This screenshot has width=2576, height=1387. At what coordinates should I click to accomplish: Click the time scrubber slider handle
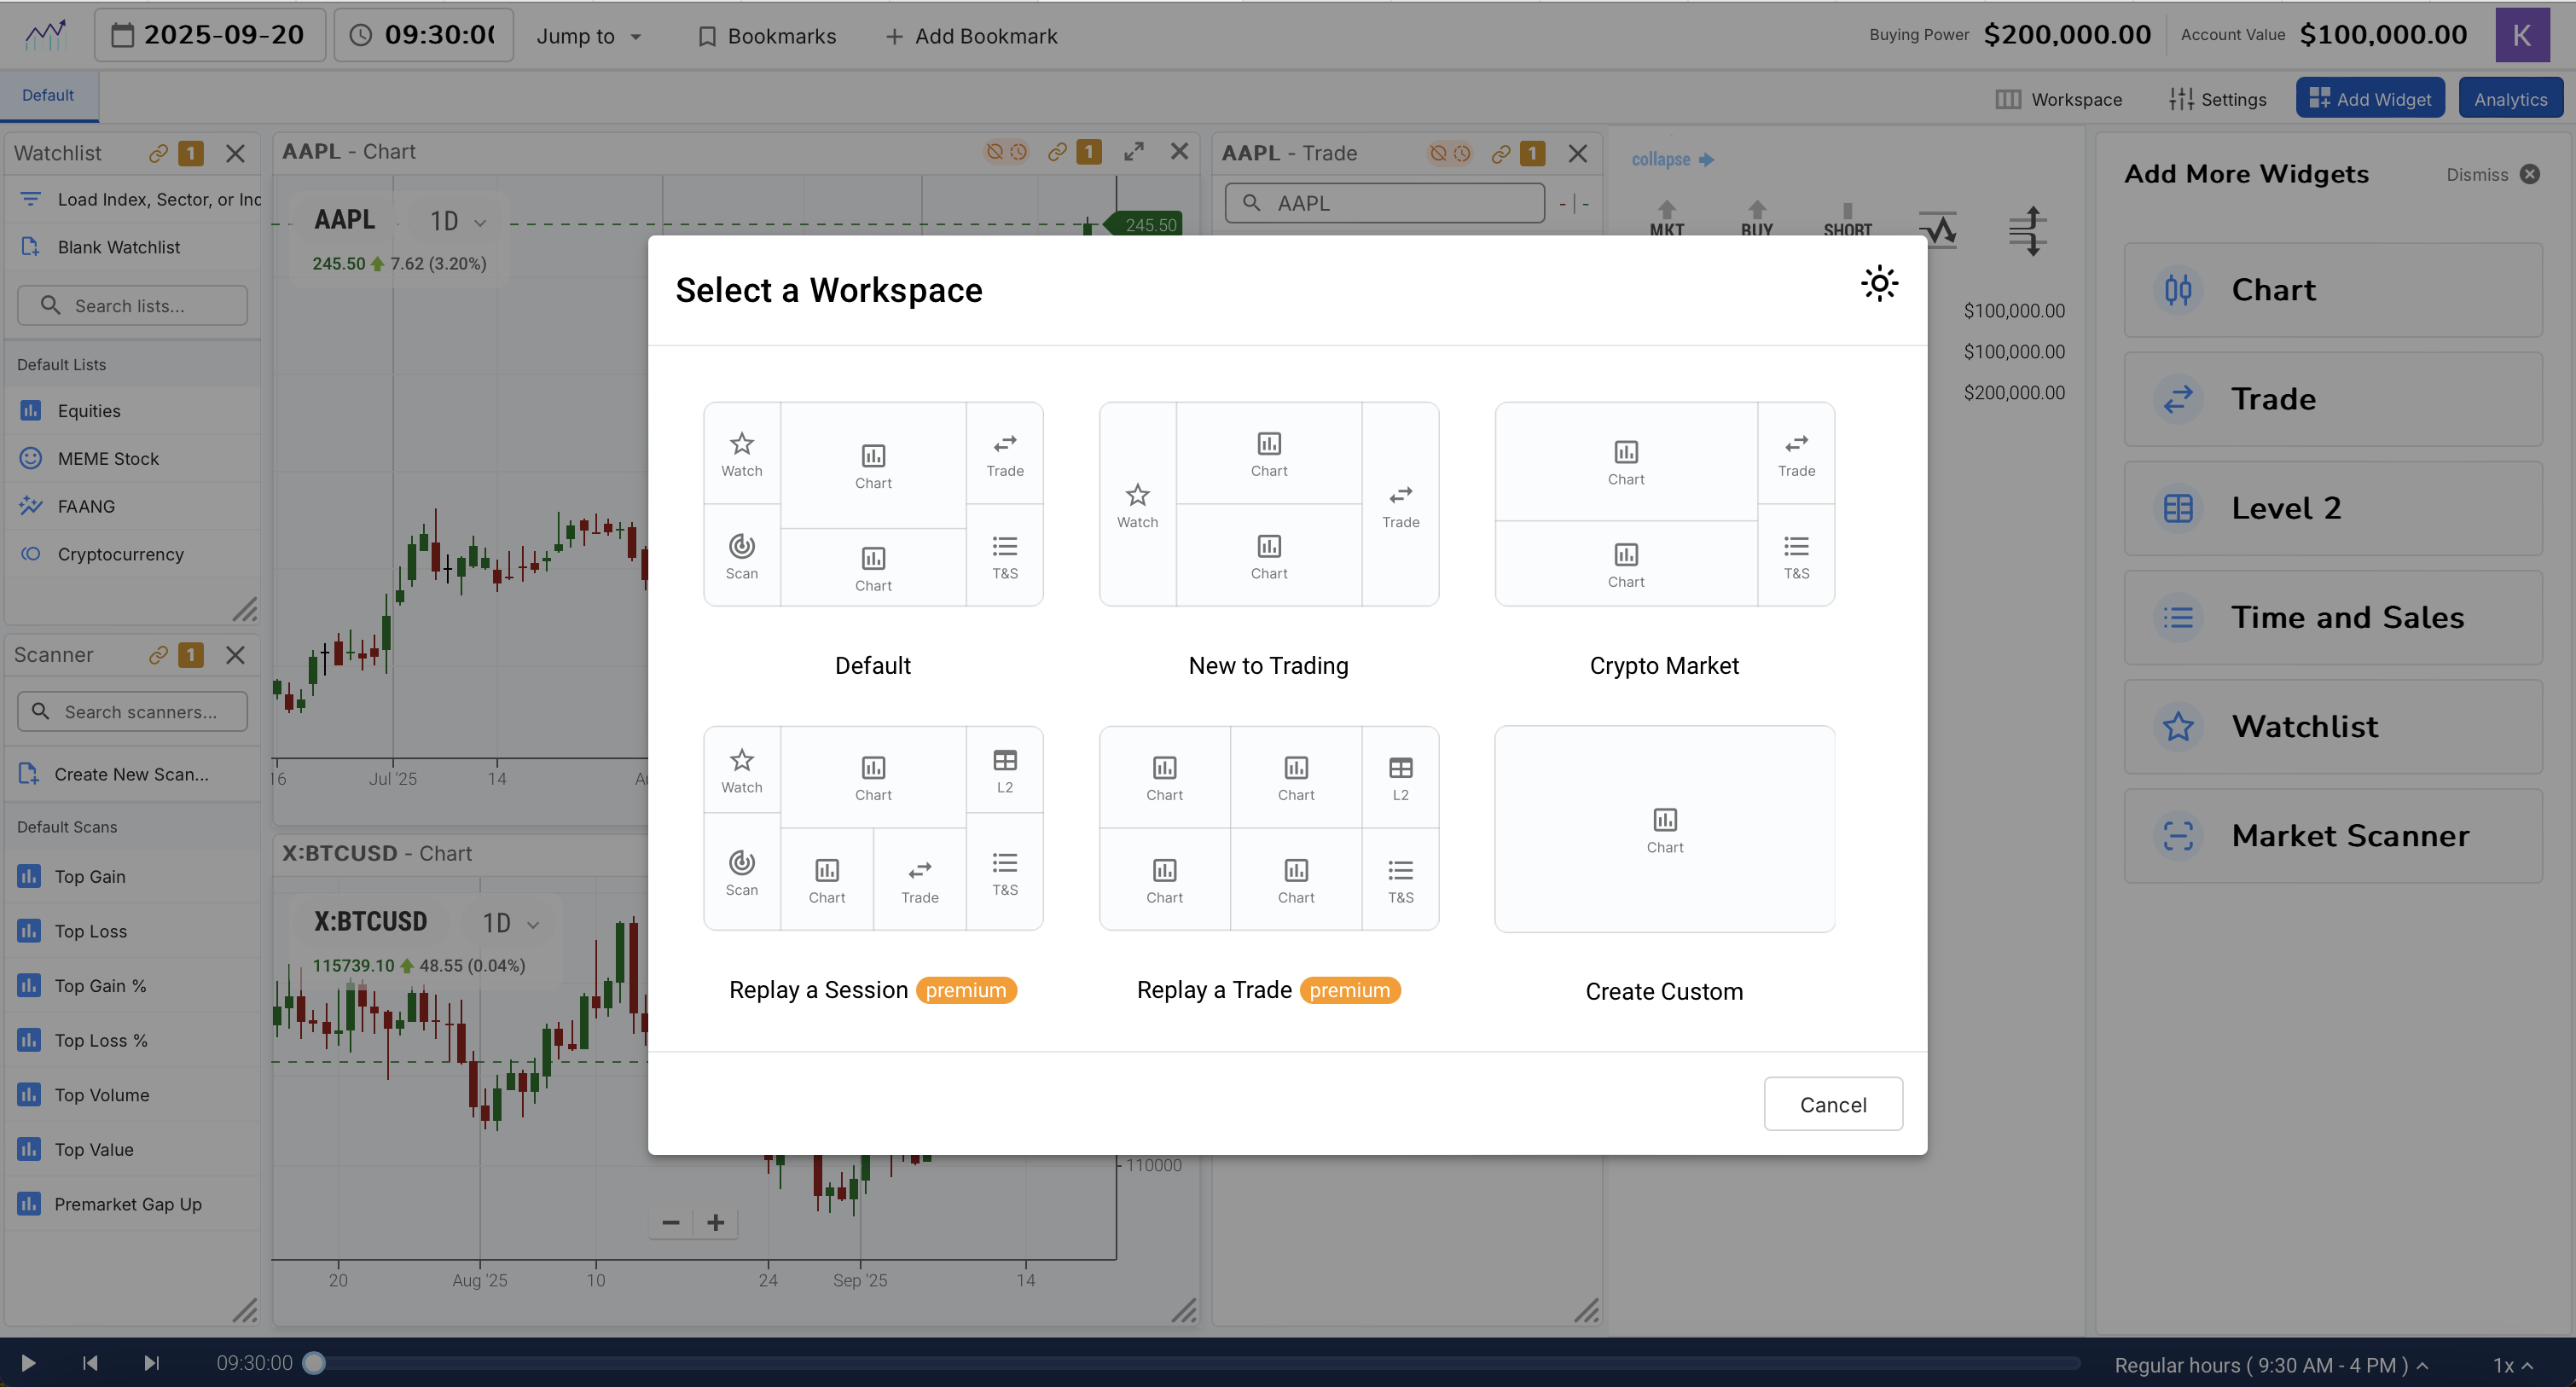(x=314, y=1363)
